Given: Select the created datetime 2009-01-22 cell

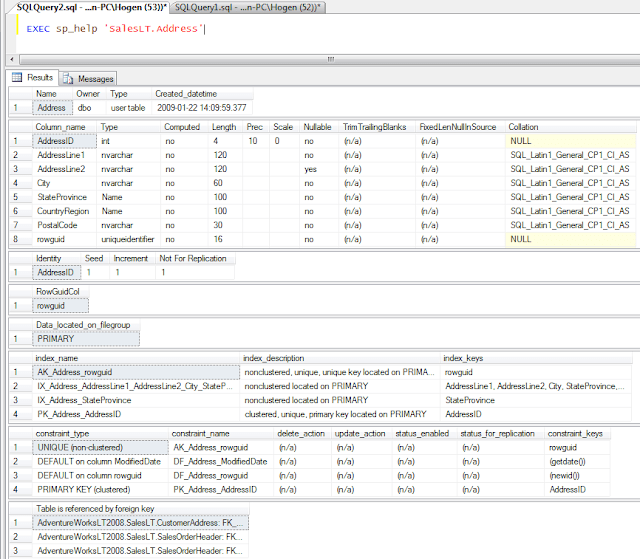Looking at the screenshot, I should tap(202, 108).
